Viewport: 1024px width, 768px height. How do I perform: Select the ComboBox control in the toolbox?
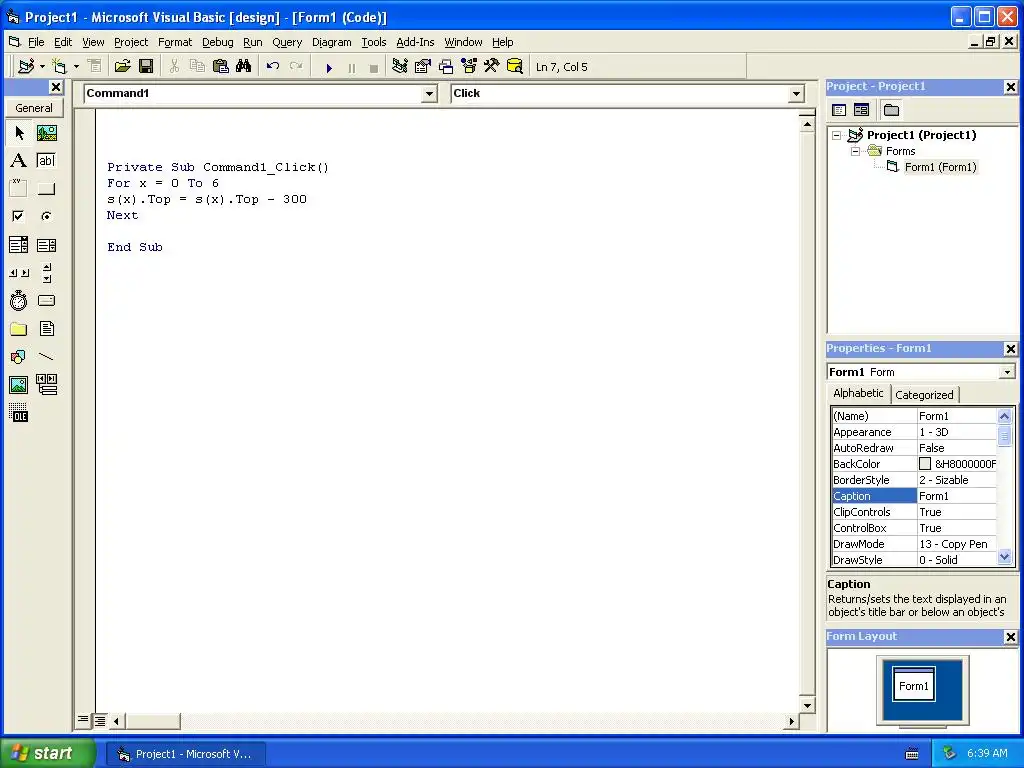tap(19, 245)
